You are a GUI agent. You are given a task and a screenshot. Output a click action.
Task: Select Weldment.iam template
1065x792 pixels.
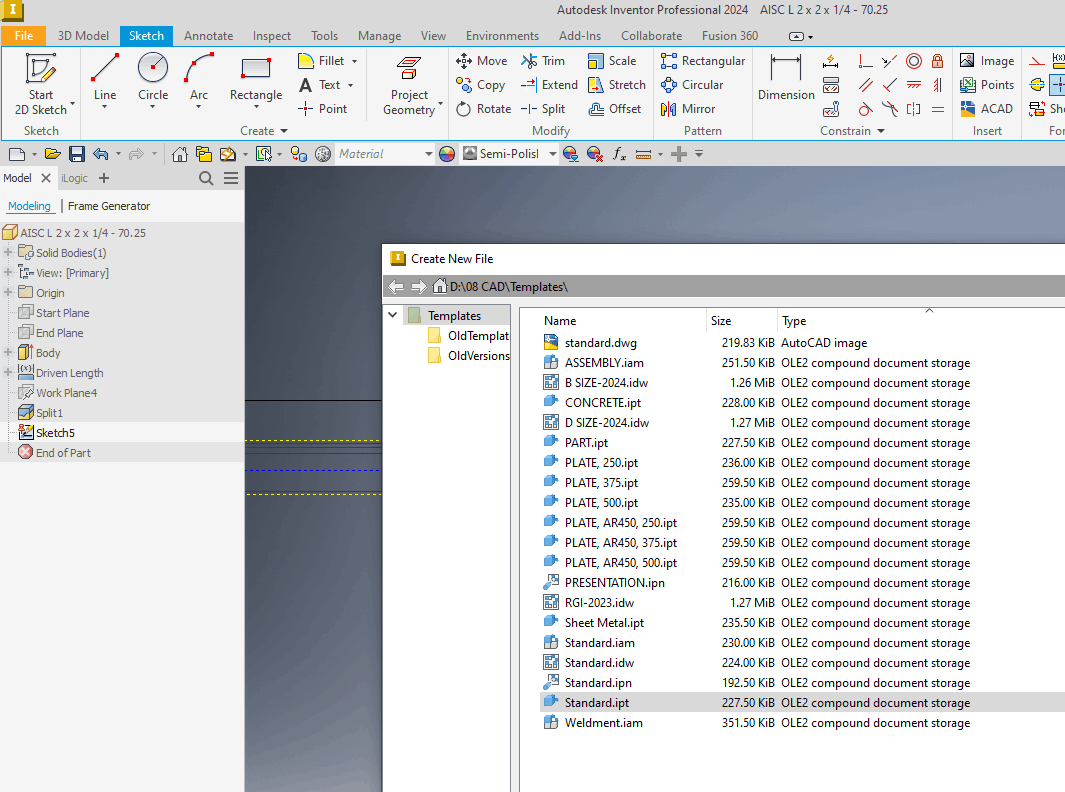603,723
